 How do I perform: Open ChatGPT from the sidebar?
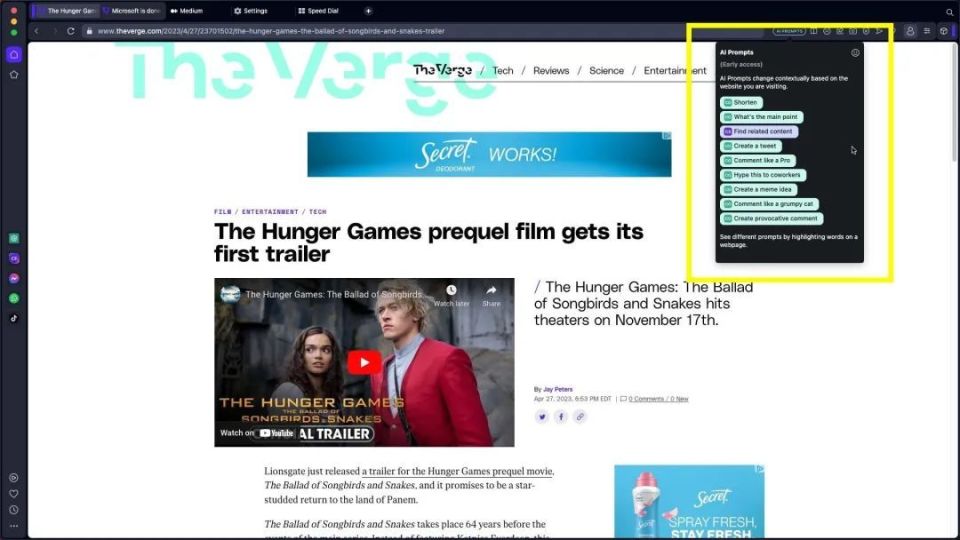(x=14, y=238)
